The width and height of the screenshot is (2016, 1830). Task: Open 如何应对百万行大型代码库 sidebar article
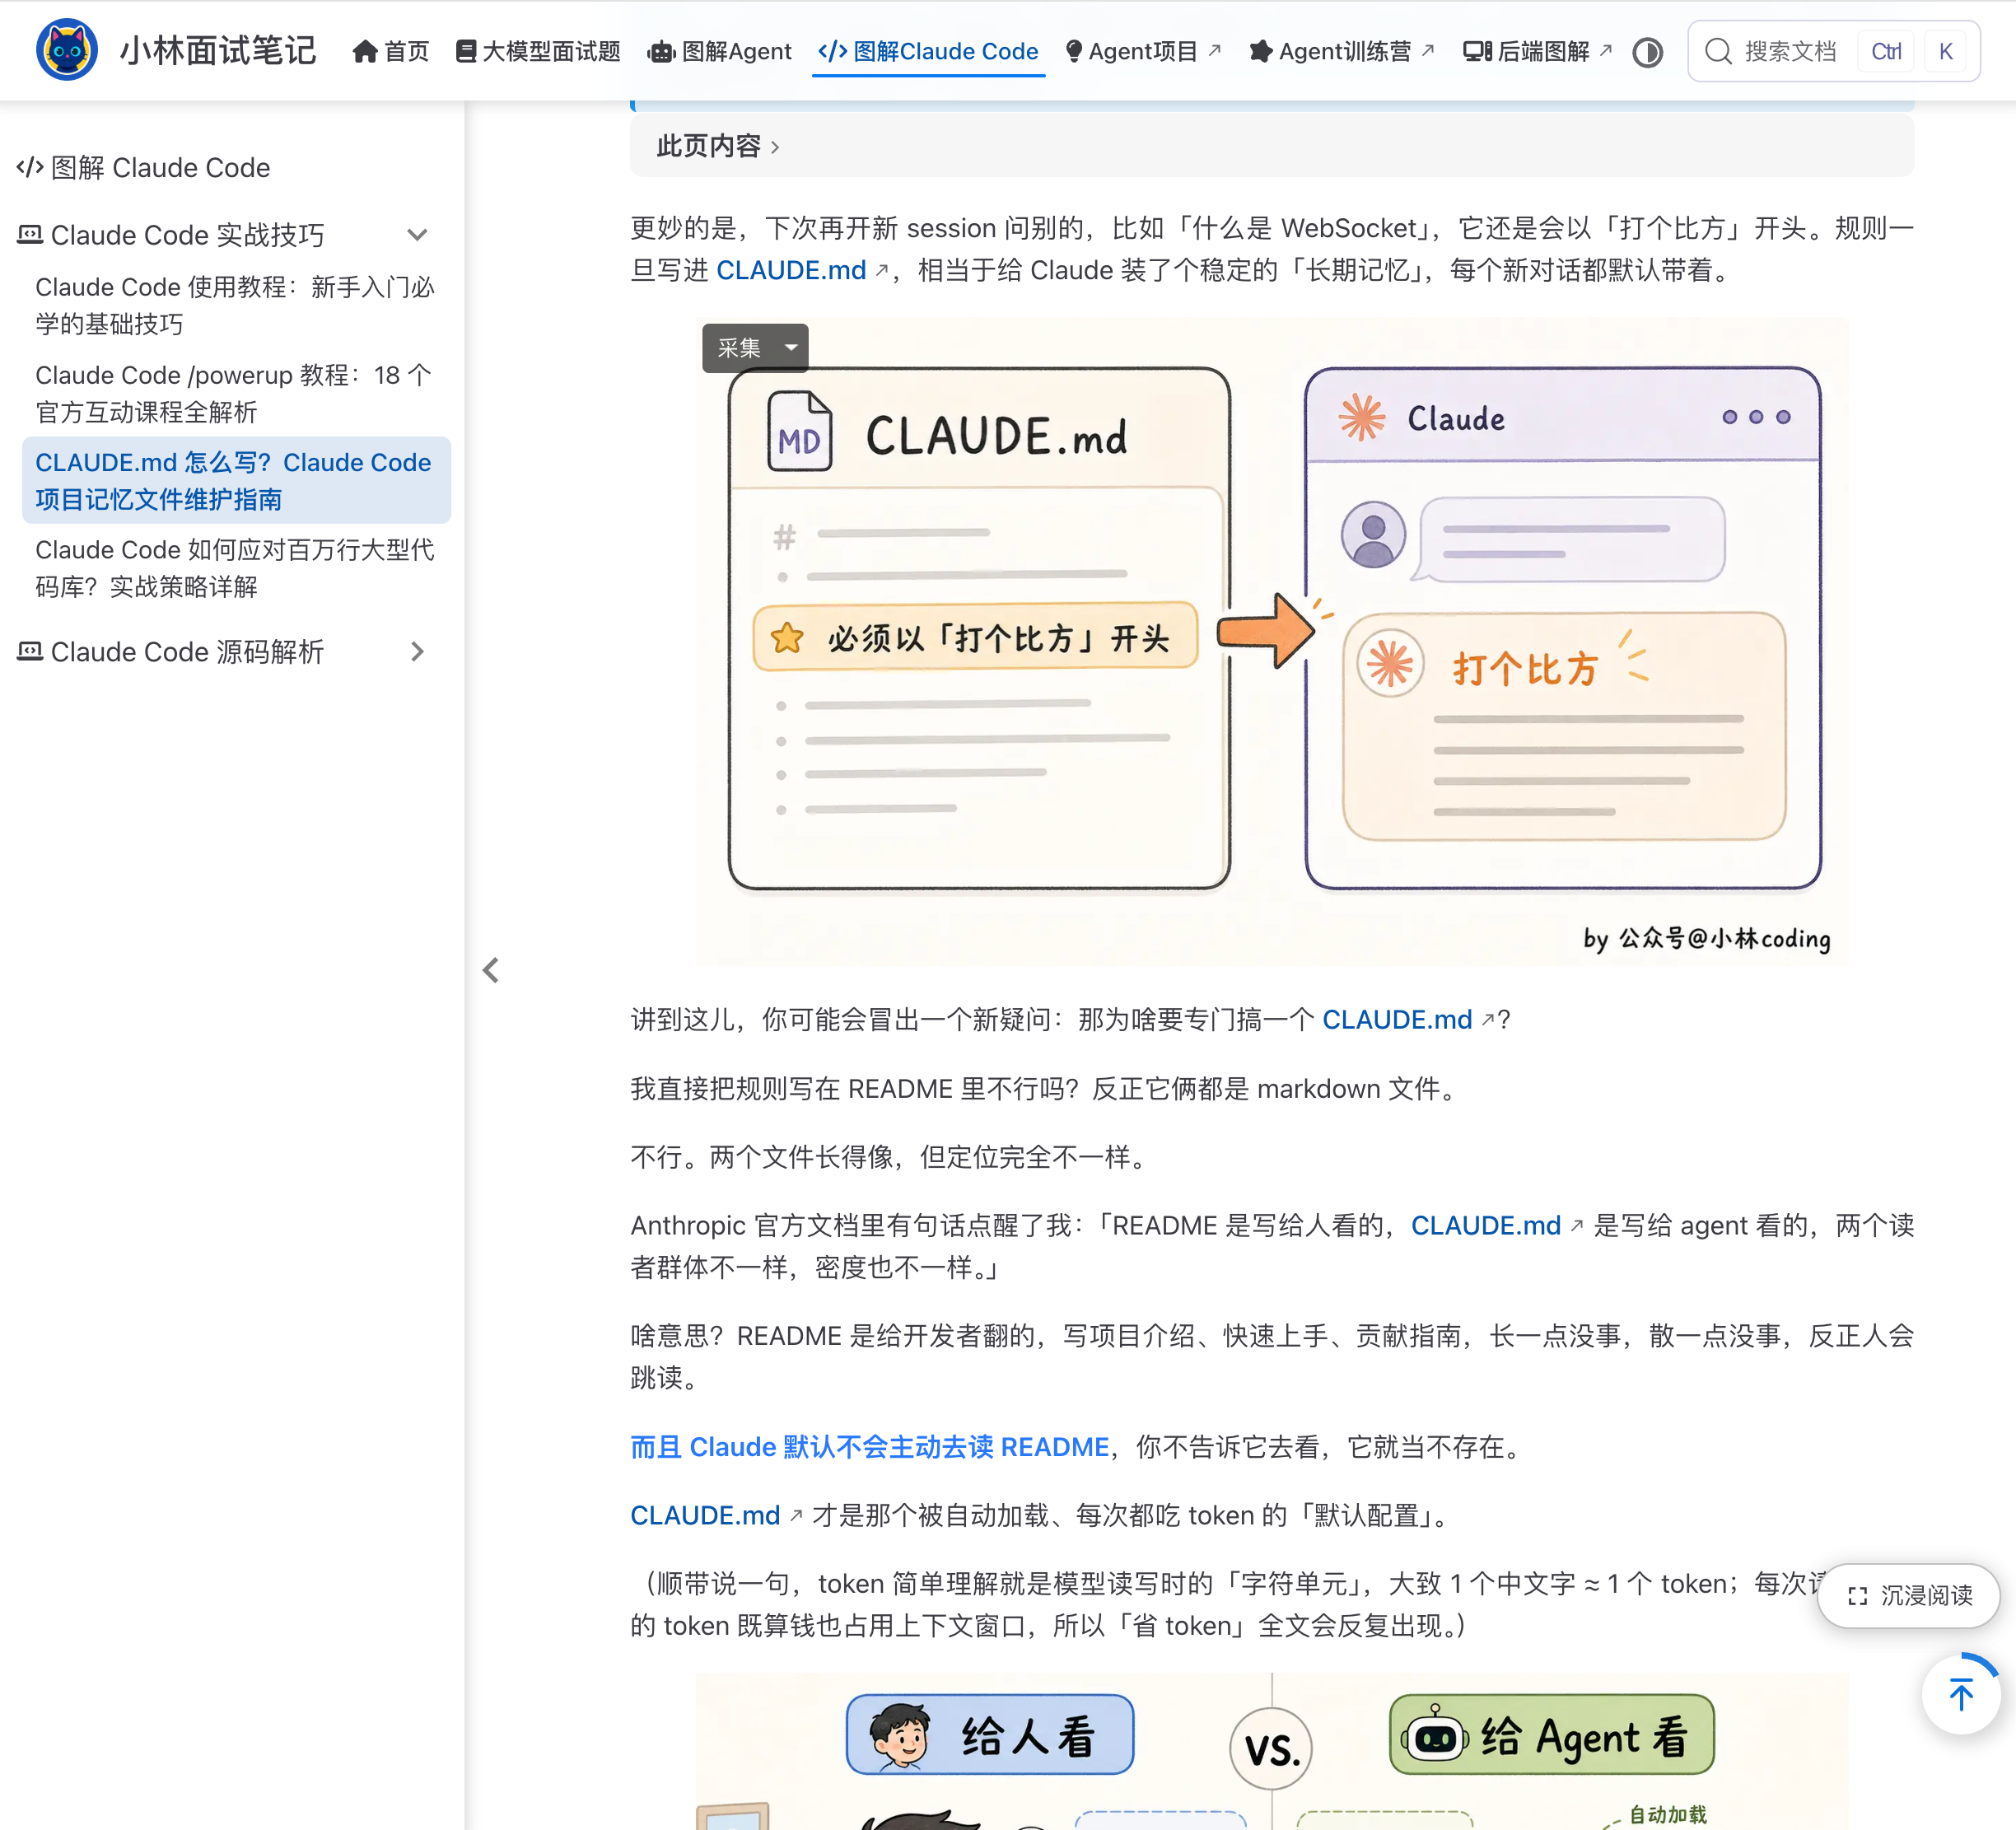point(235,568)
